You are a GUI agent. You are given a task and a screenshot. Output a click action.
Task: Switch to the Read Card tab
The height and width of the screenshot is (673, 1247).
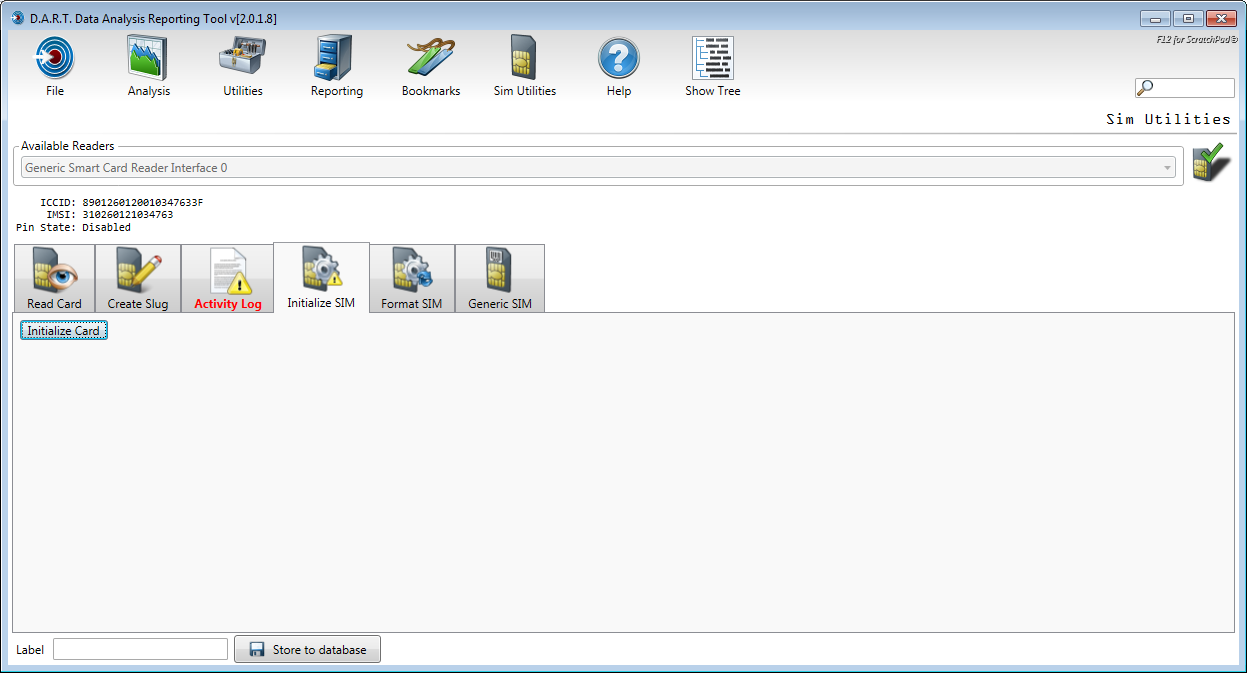point(54,278)
